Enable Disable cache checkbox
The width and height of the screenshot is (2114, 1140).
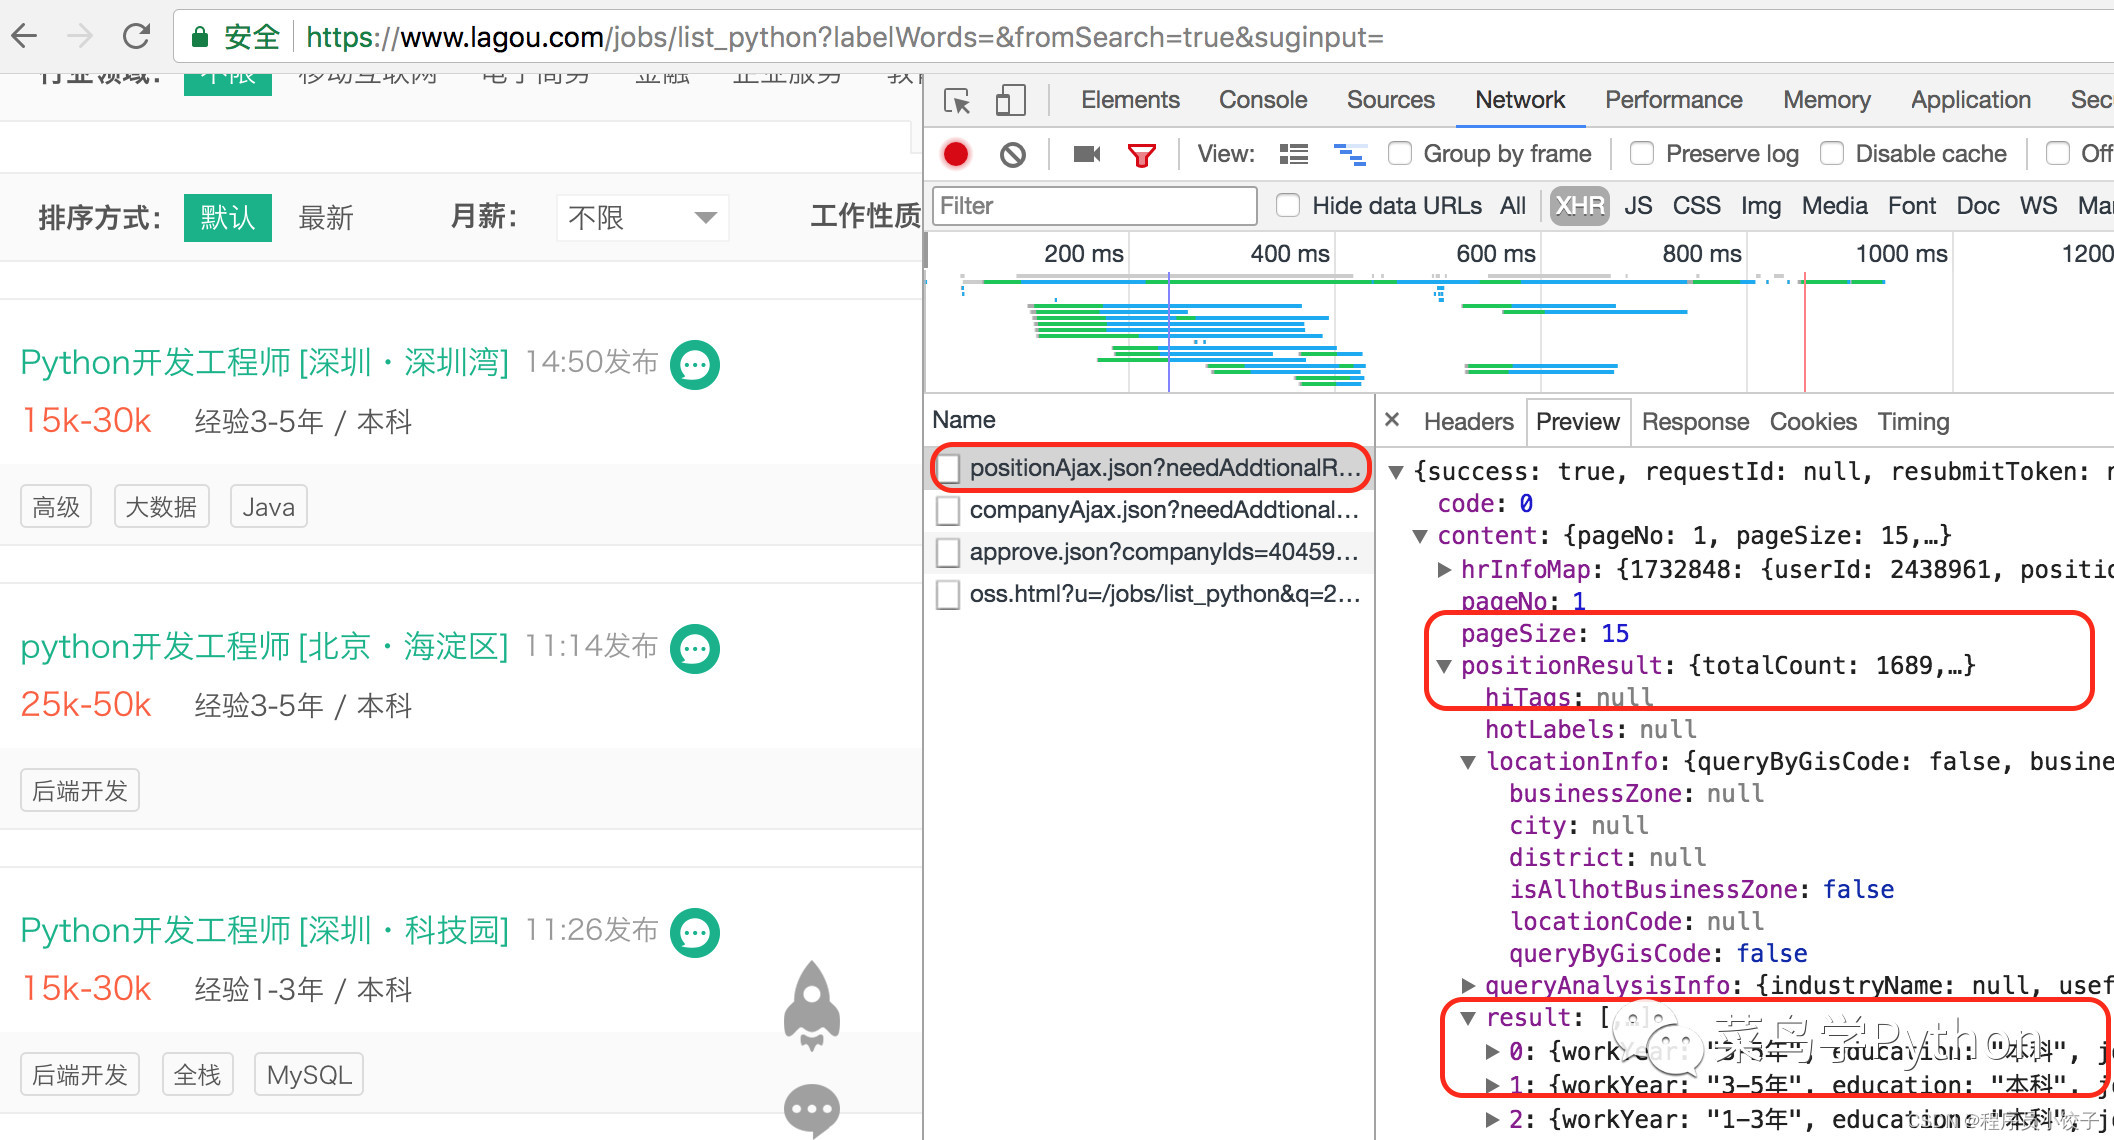pyautogui.click(x=1832, y=153)
